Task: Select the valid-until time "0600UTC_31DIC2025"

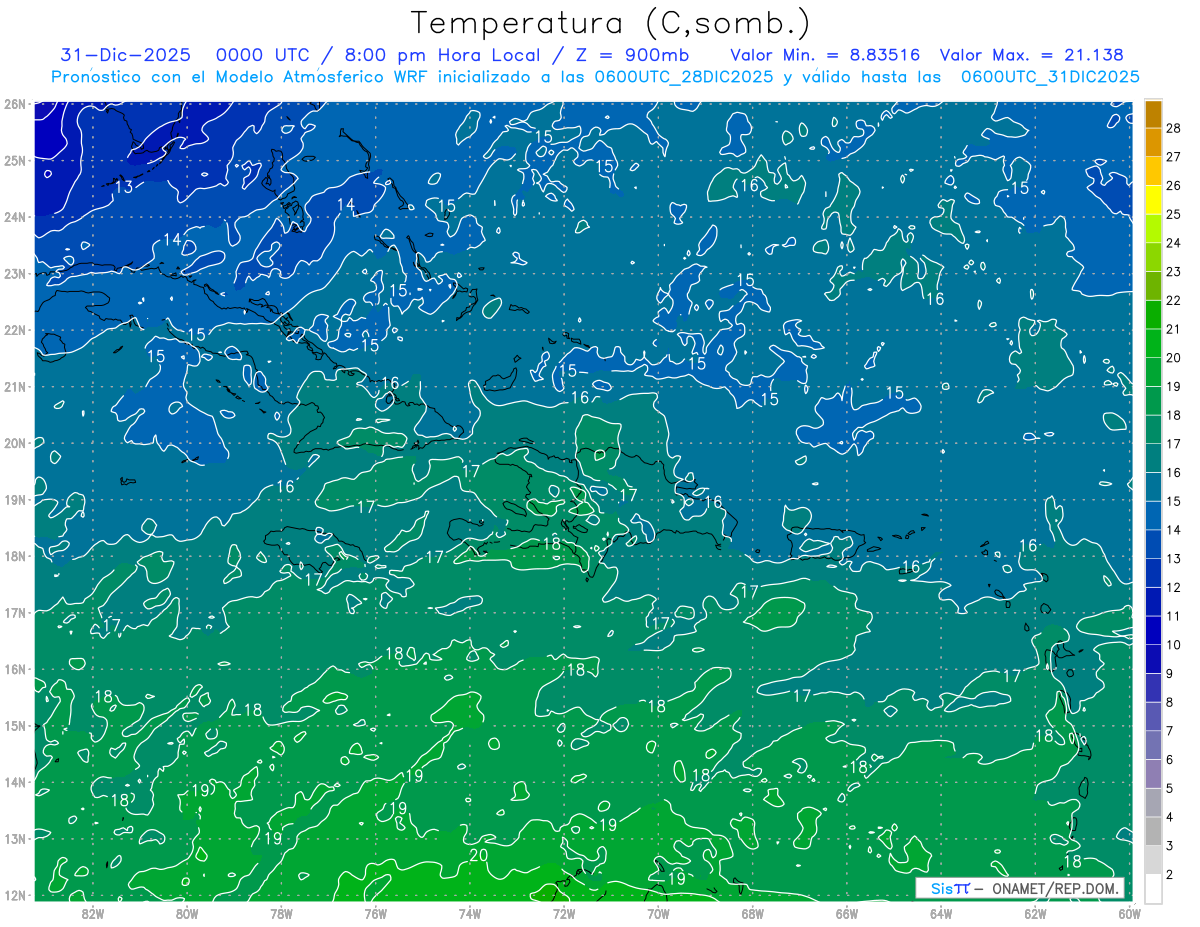Action: pyautogui.click(x=1050, y=77)
